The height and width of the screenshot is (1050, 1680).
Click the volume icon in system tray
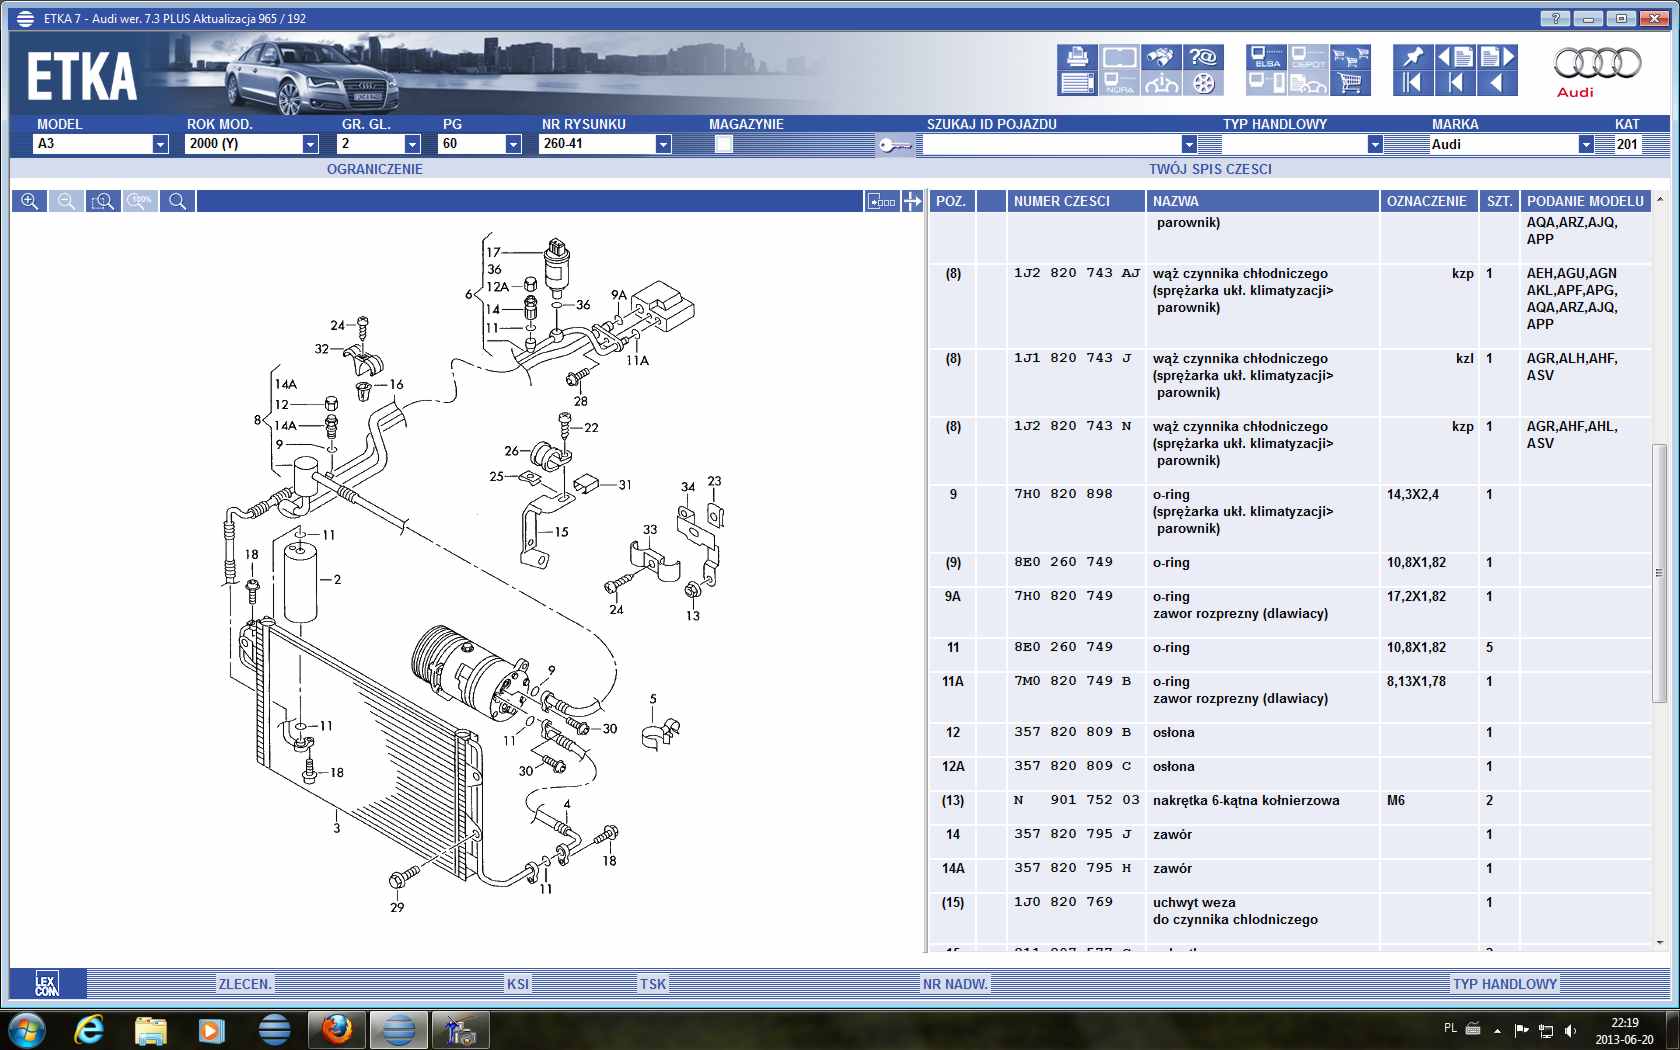coord(1570,1030)
